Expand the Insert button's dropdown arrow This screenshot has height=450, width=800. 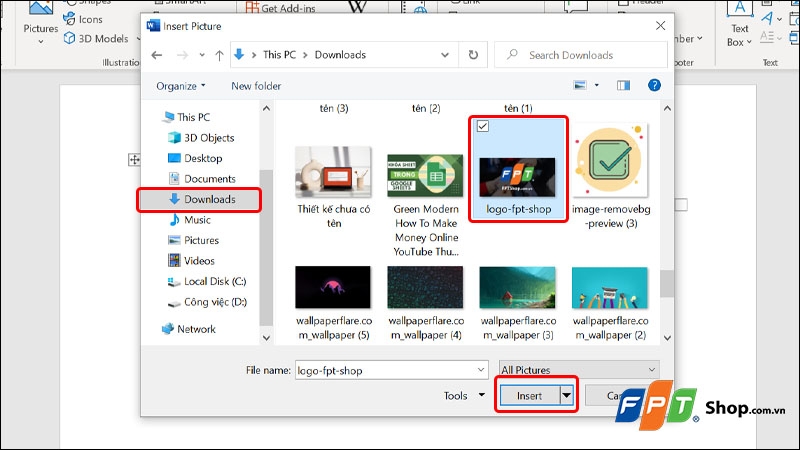coord(567,396)
